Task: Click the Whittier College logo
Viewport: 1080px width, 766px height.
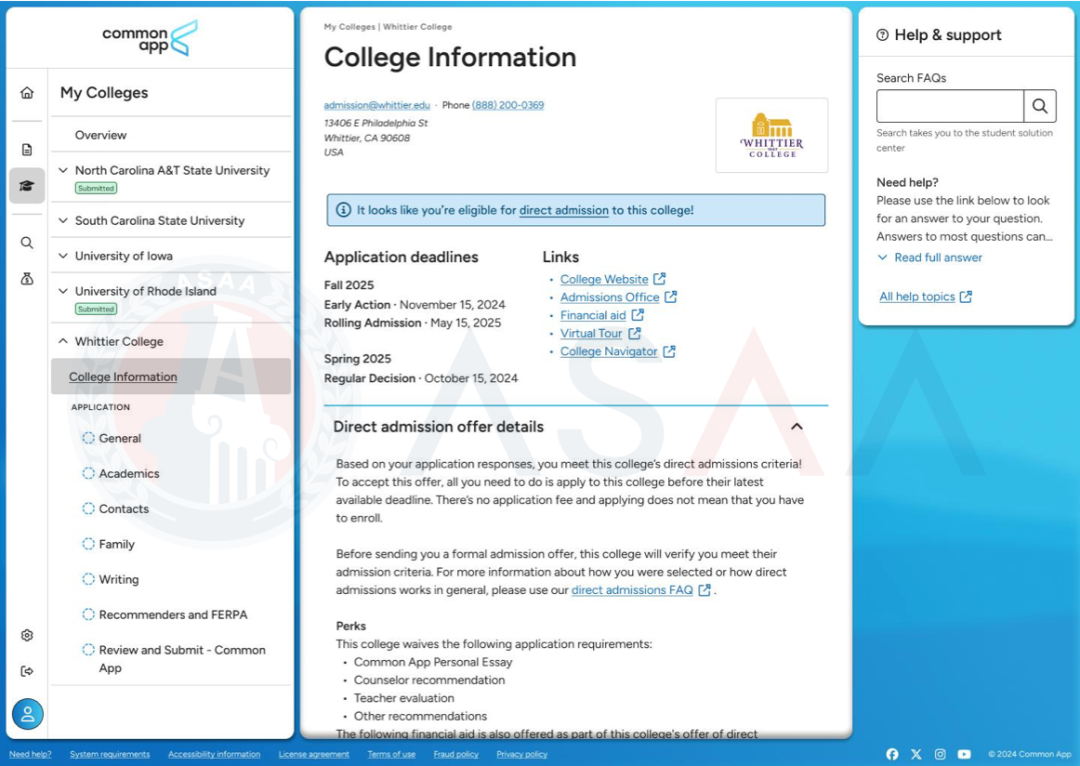Action: point(771,135)
